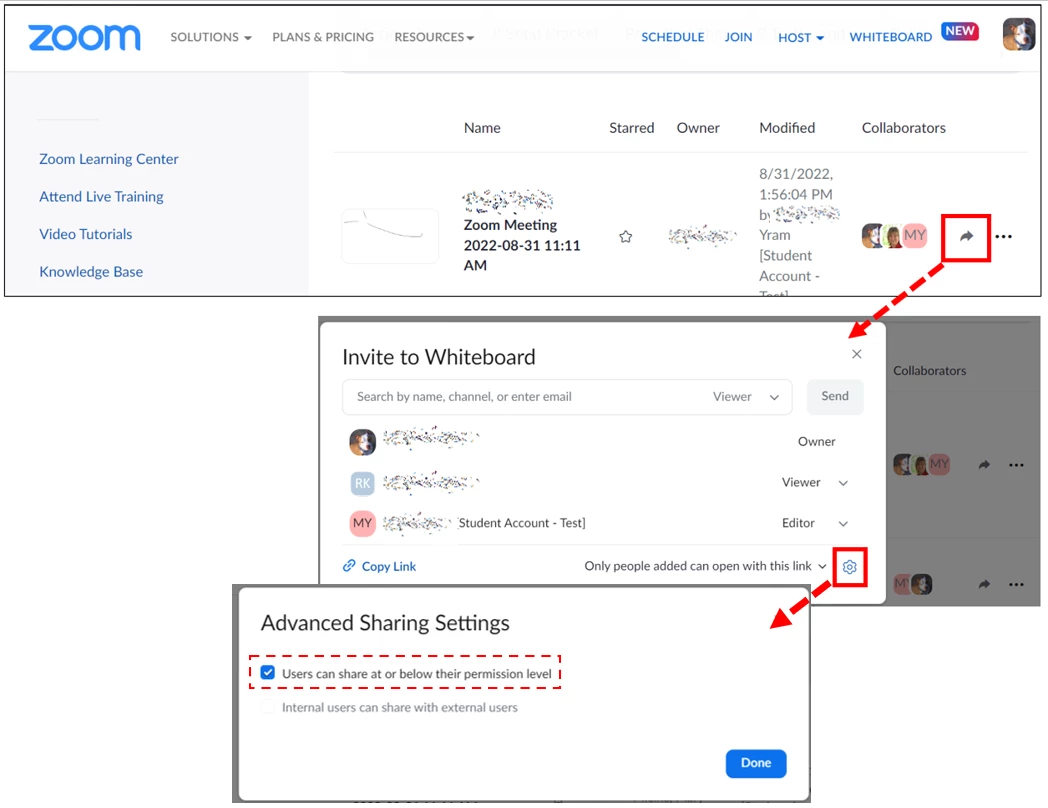
Task: Close the Invite to Whiteboard dialog
Action: click(x=856, y=354)
